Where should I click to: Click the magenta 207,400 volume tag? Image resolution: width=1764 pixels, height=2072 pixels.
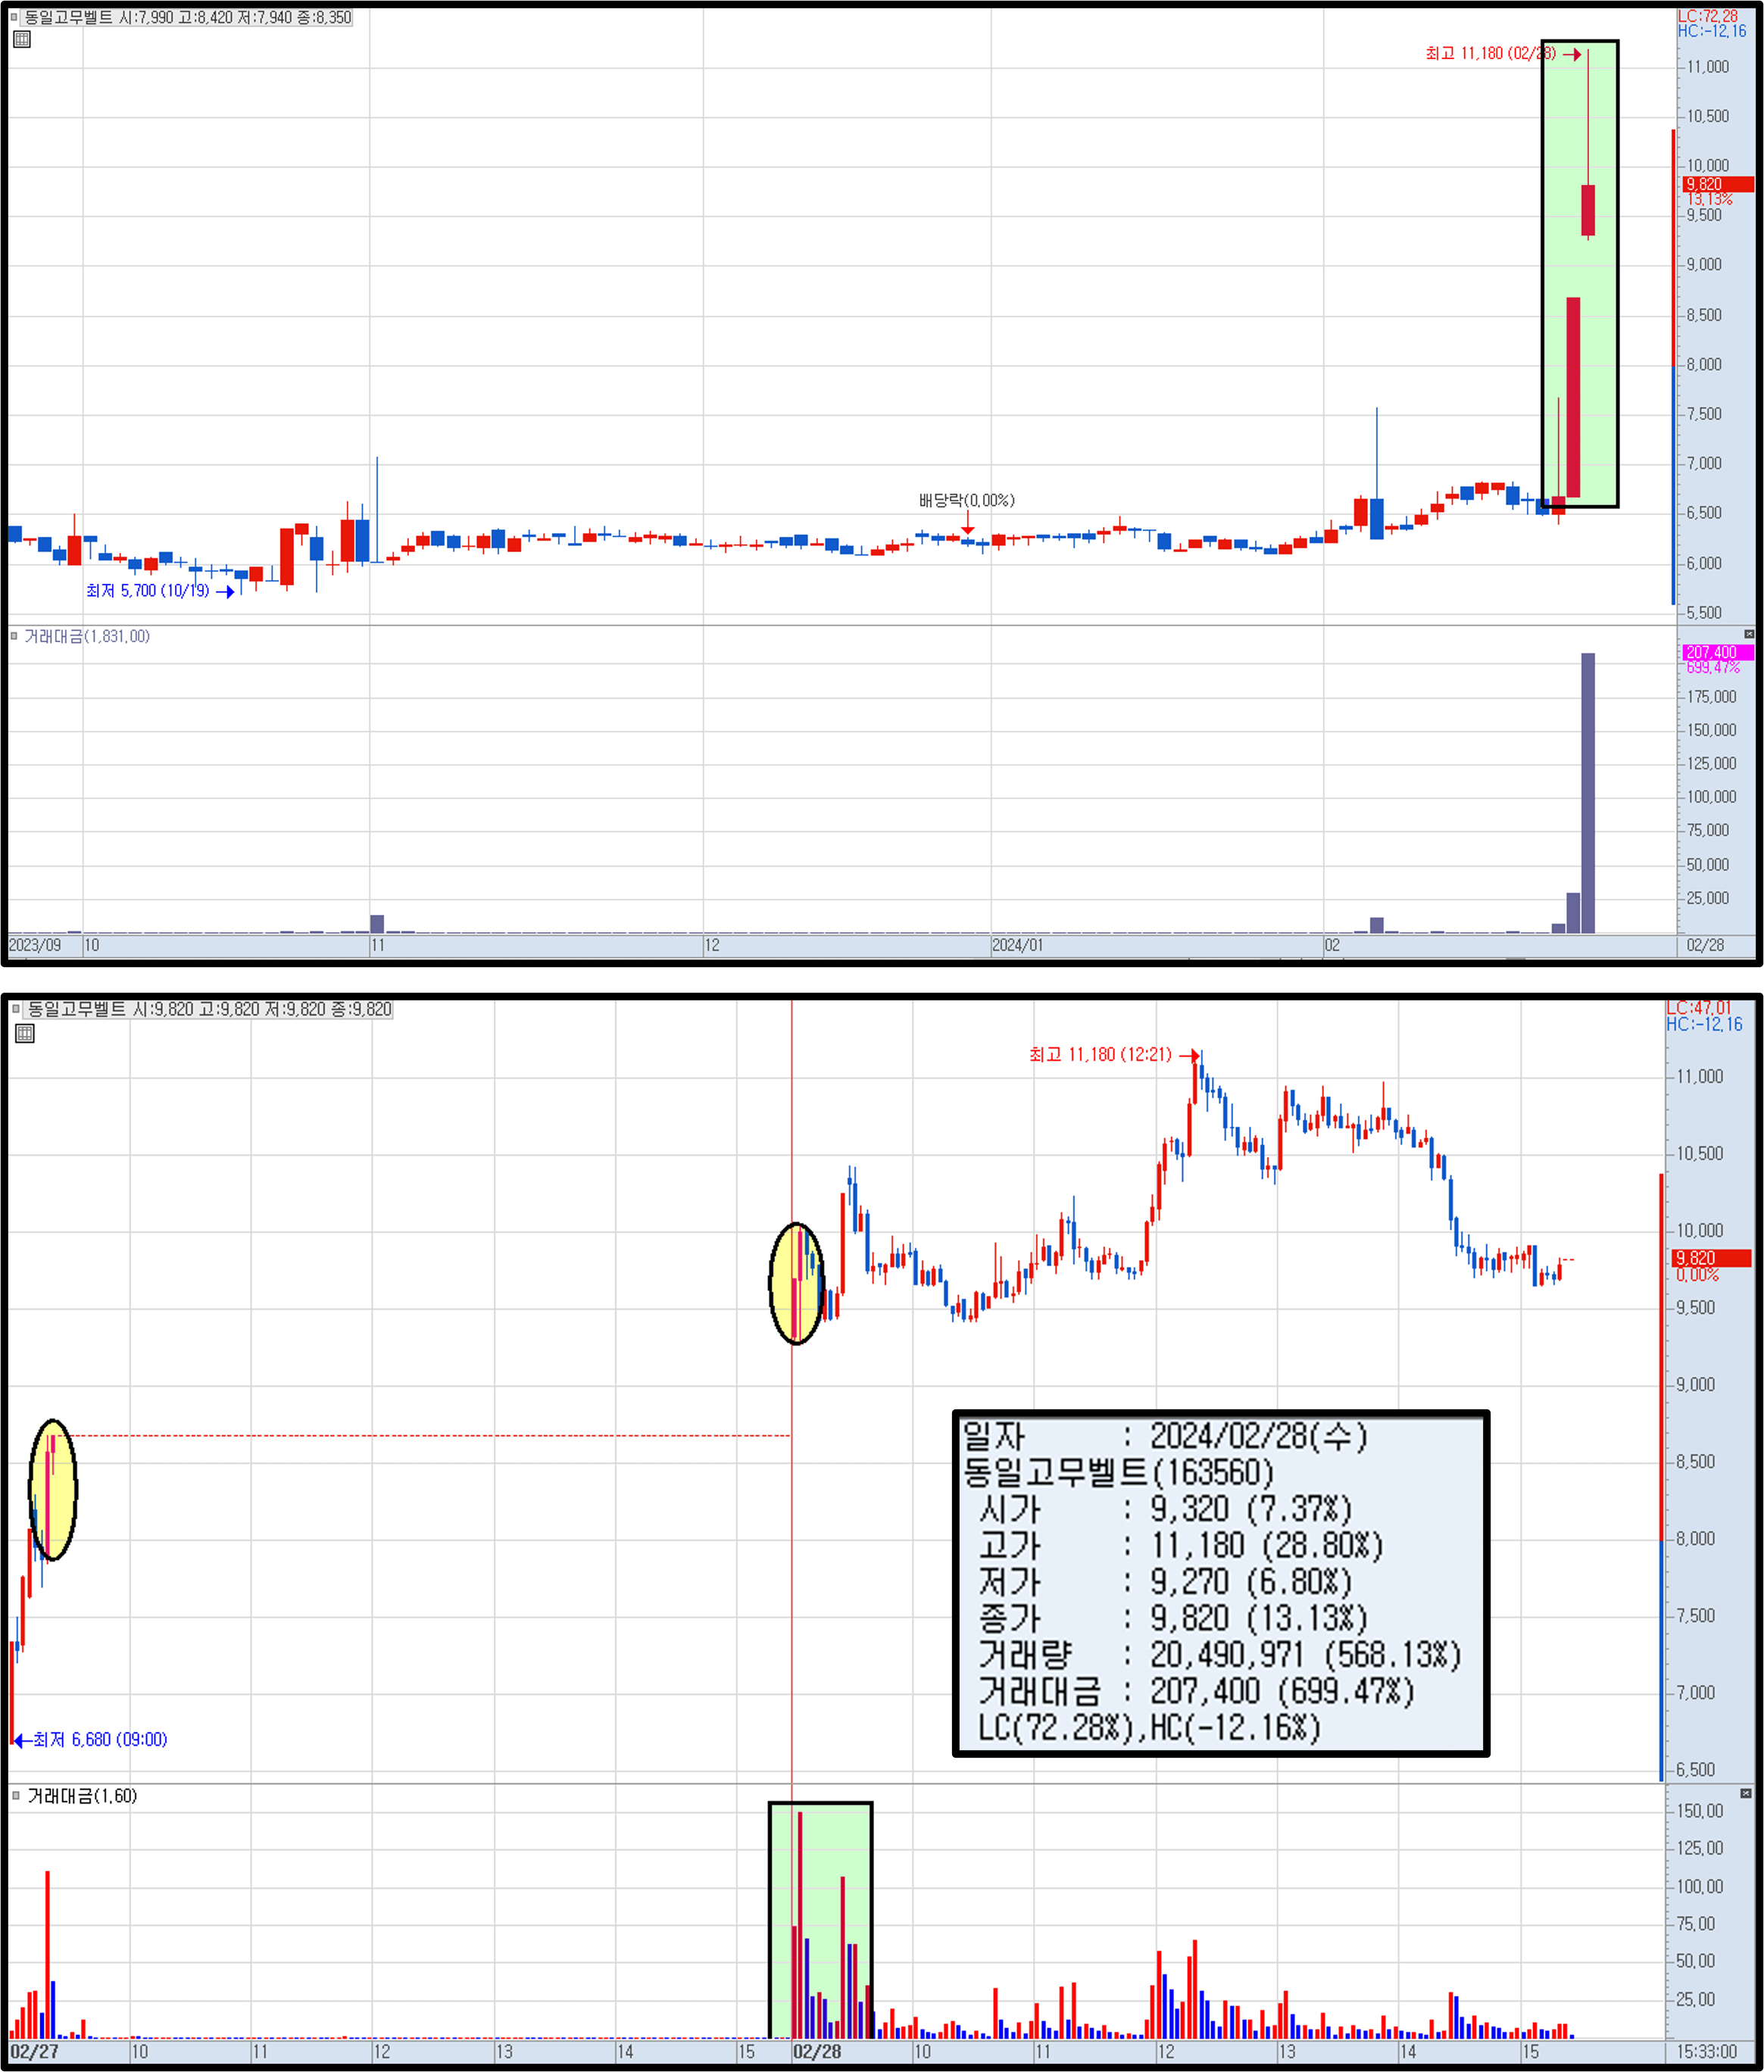coord(1718,652)
